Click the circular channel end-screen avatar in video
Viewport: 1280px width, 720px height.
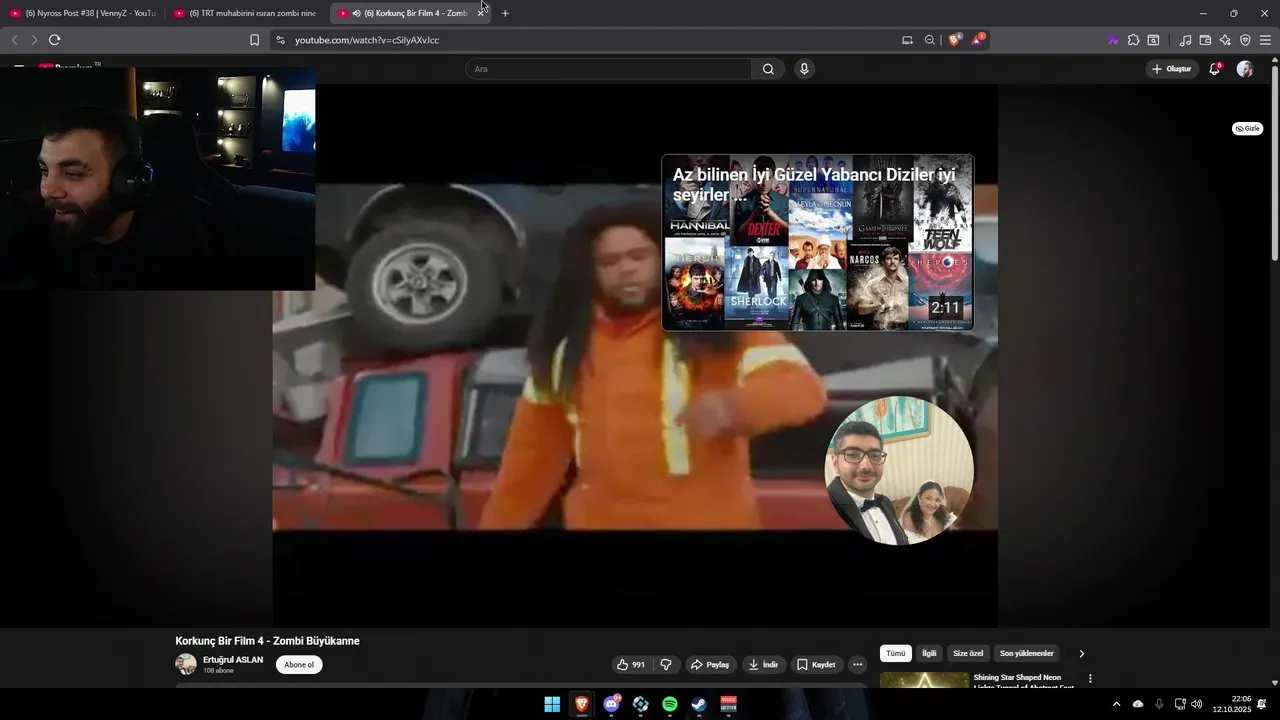899,470
